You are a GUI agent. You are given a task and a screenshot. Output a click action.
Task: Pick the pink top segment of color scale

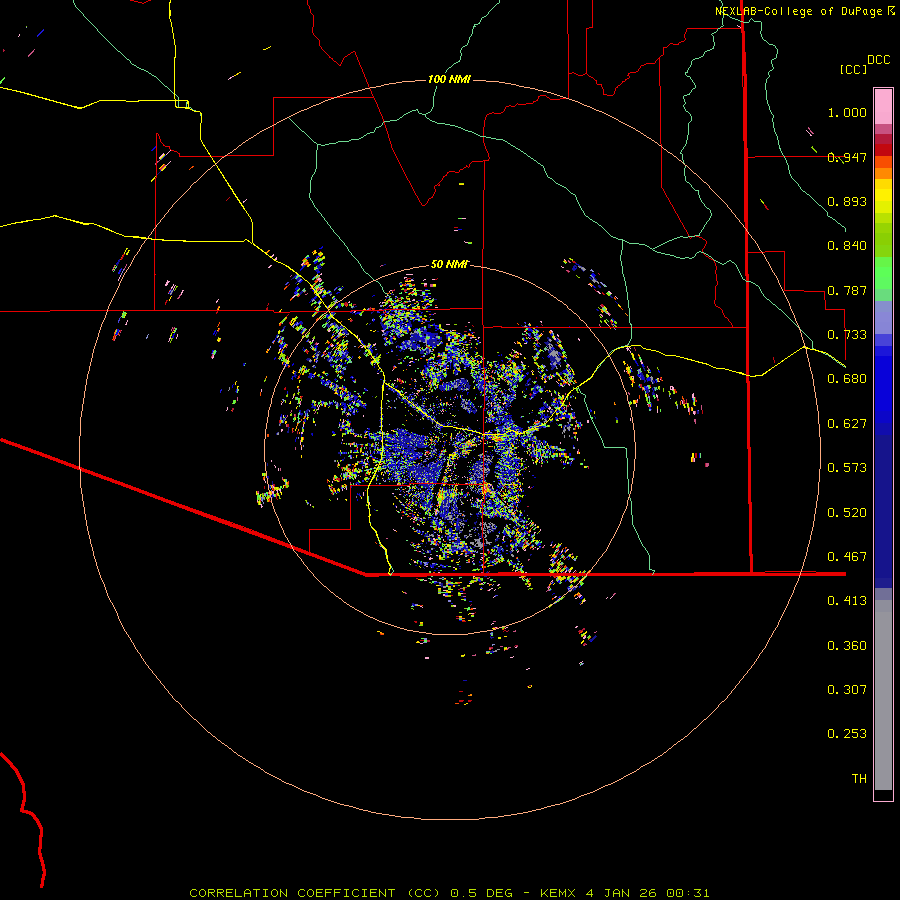(883, 106)
